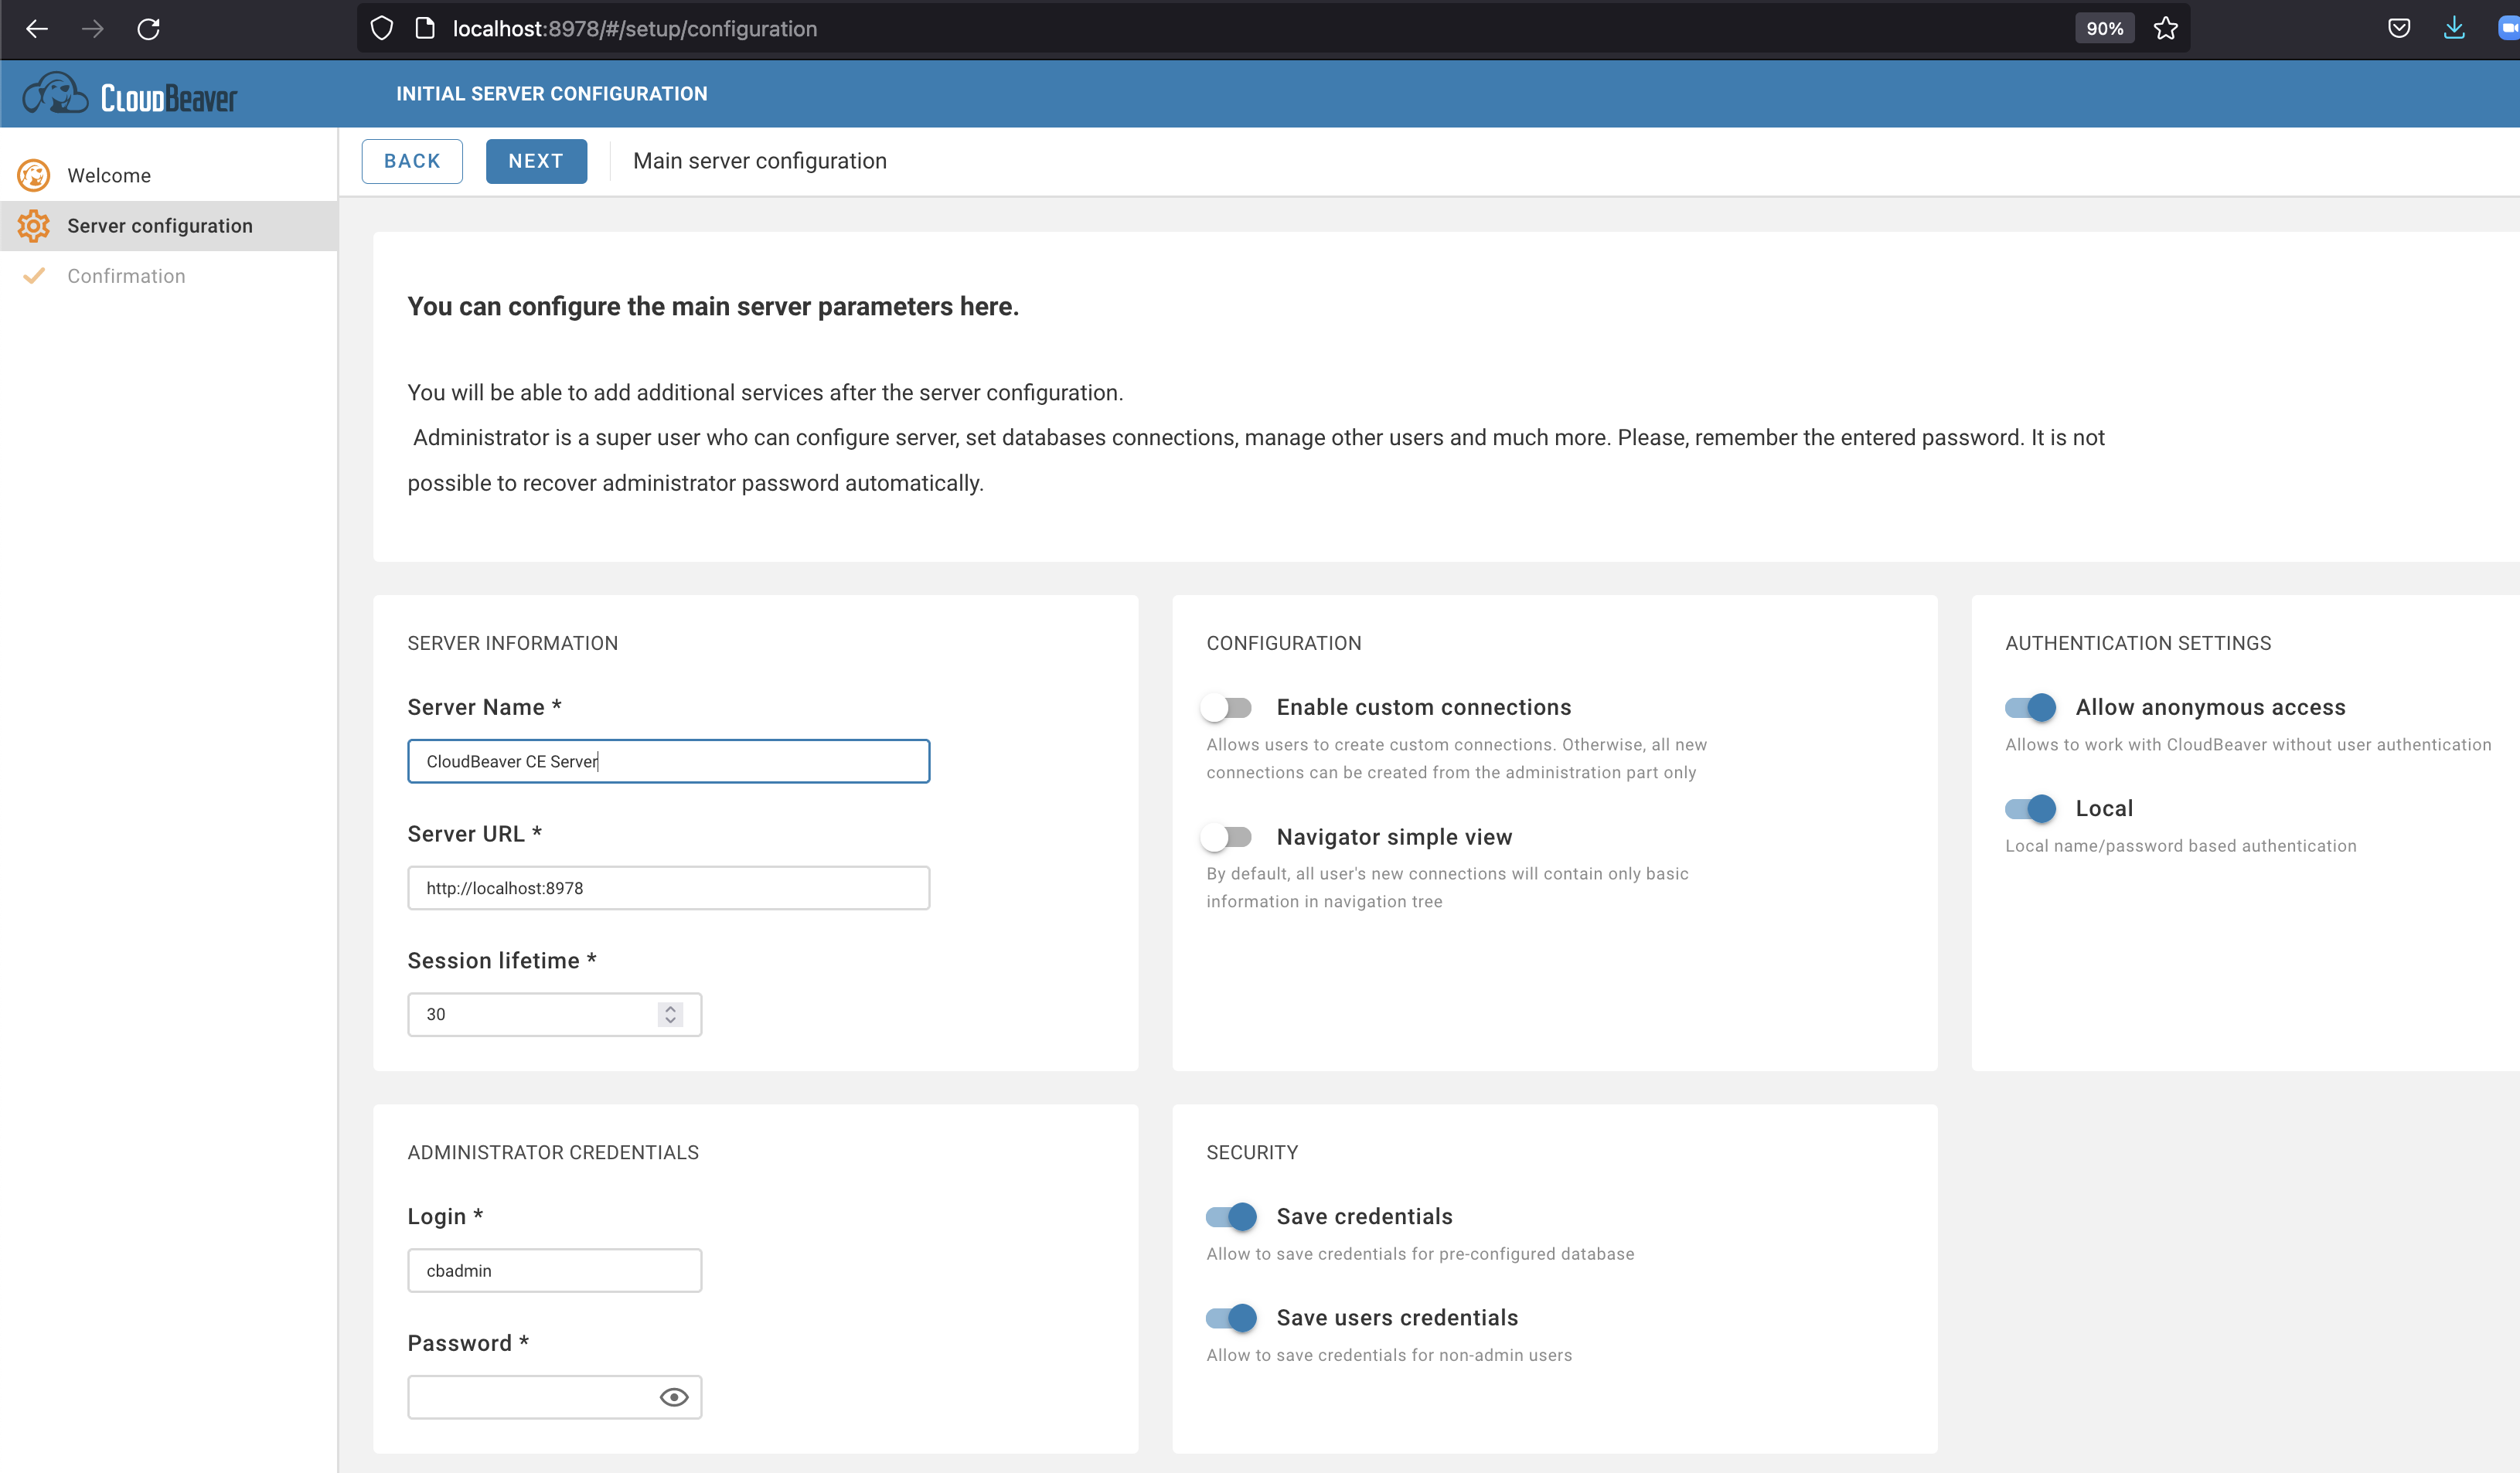
Task: Click the browser back arrow
Action: point(37,29)
